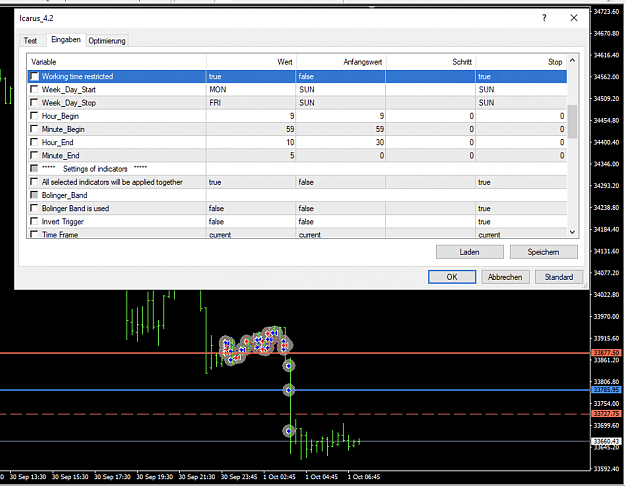
Task: Switch to the Optimierung tab
Action: 107,41
